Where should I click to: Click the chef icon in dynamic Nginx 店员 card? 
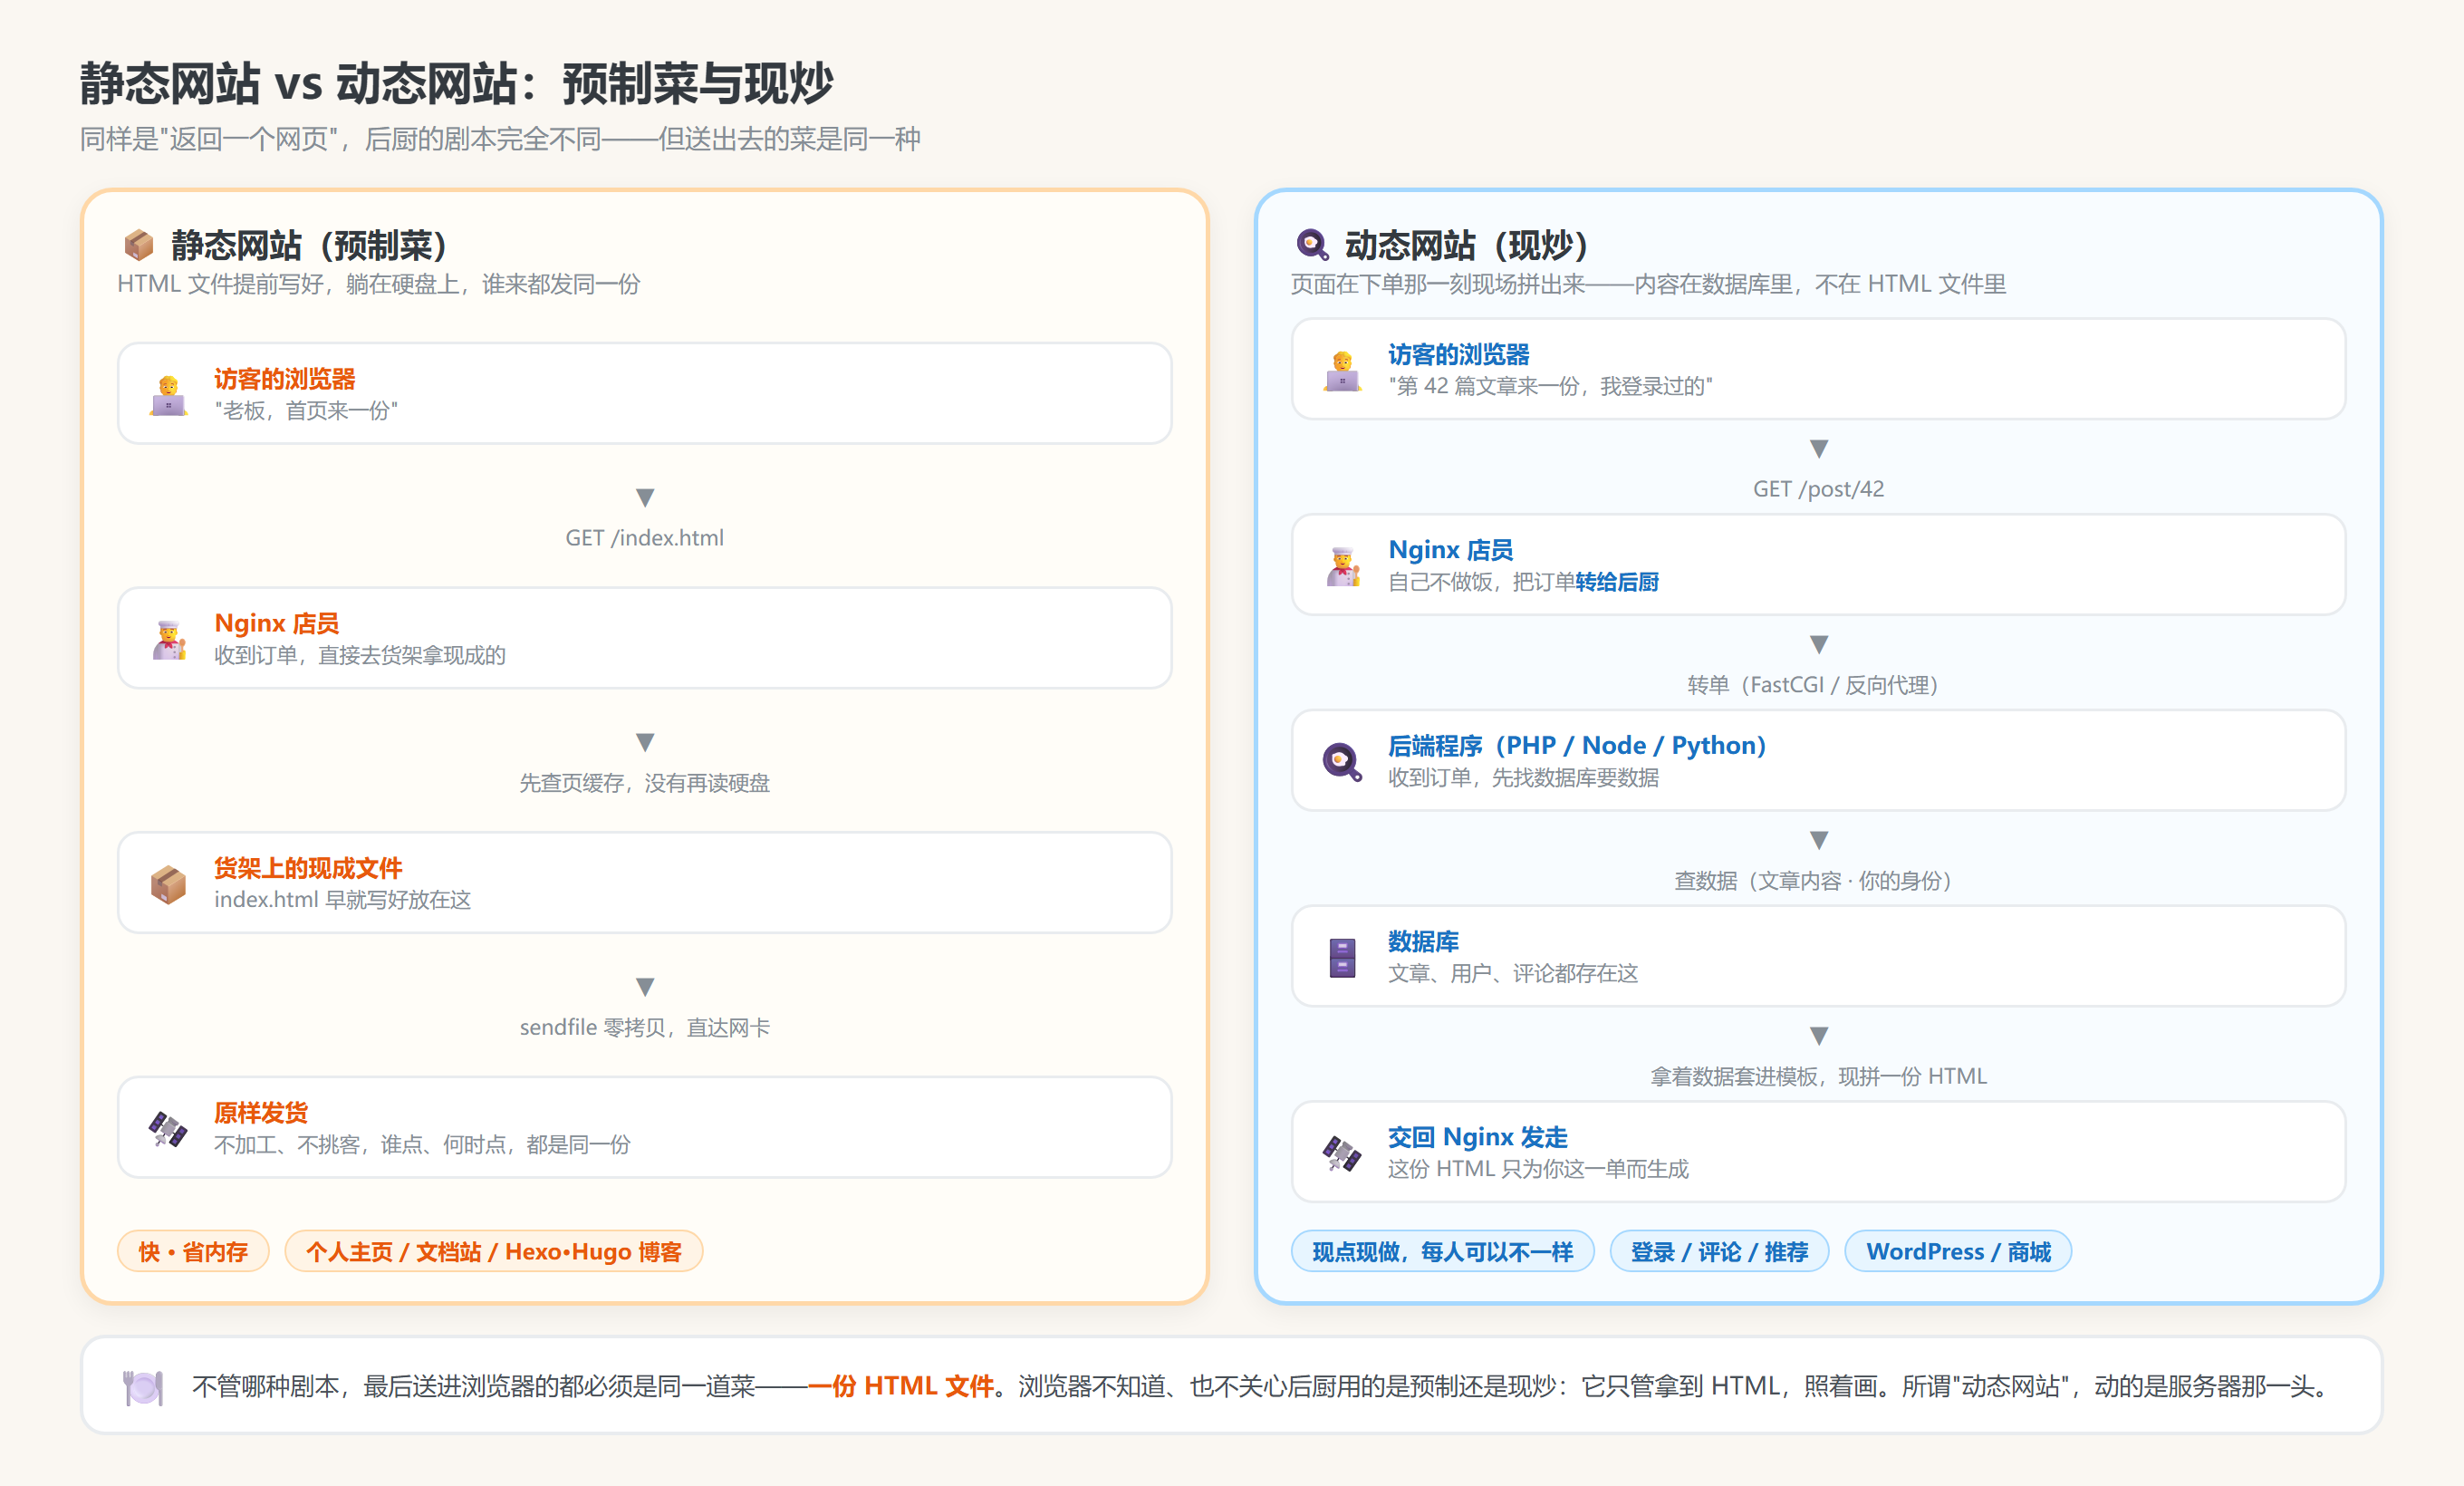tap(1342, 566)
